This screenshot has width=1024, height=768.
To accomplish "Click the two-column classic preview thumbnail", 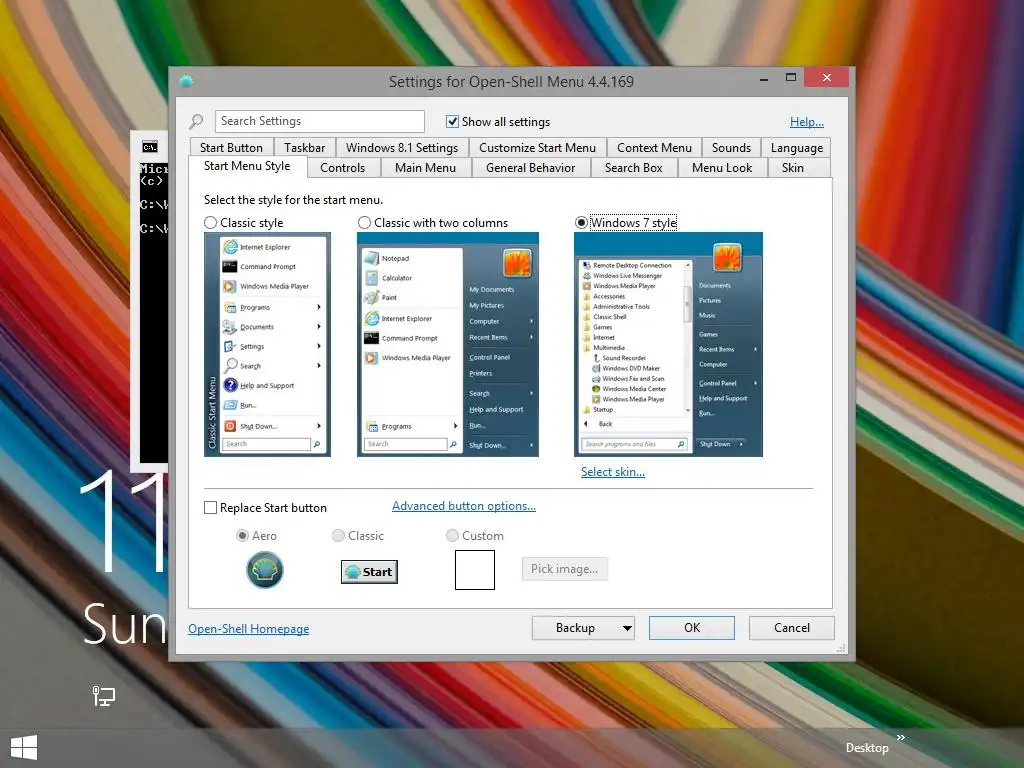I will click(448, 344).
